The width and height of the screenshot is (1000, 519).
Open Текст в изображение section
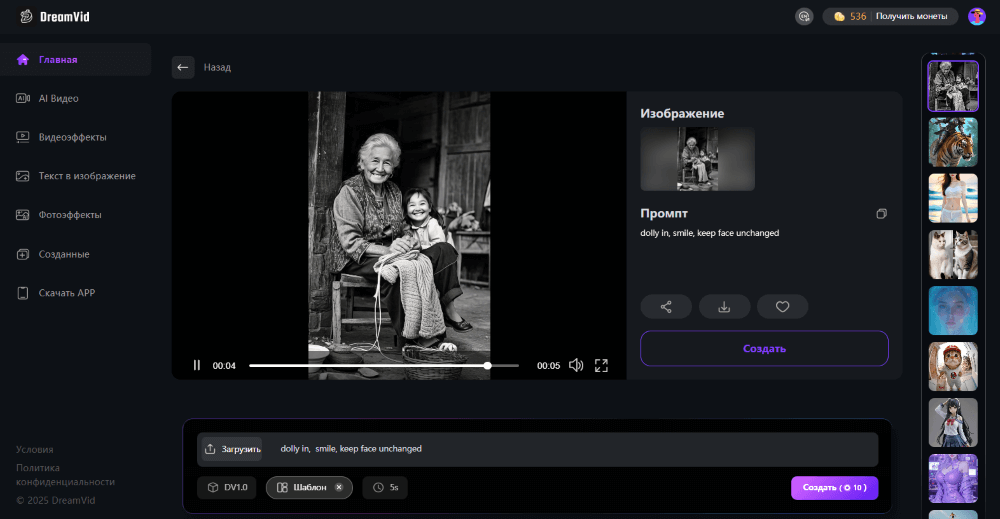pos(75,176)
